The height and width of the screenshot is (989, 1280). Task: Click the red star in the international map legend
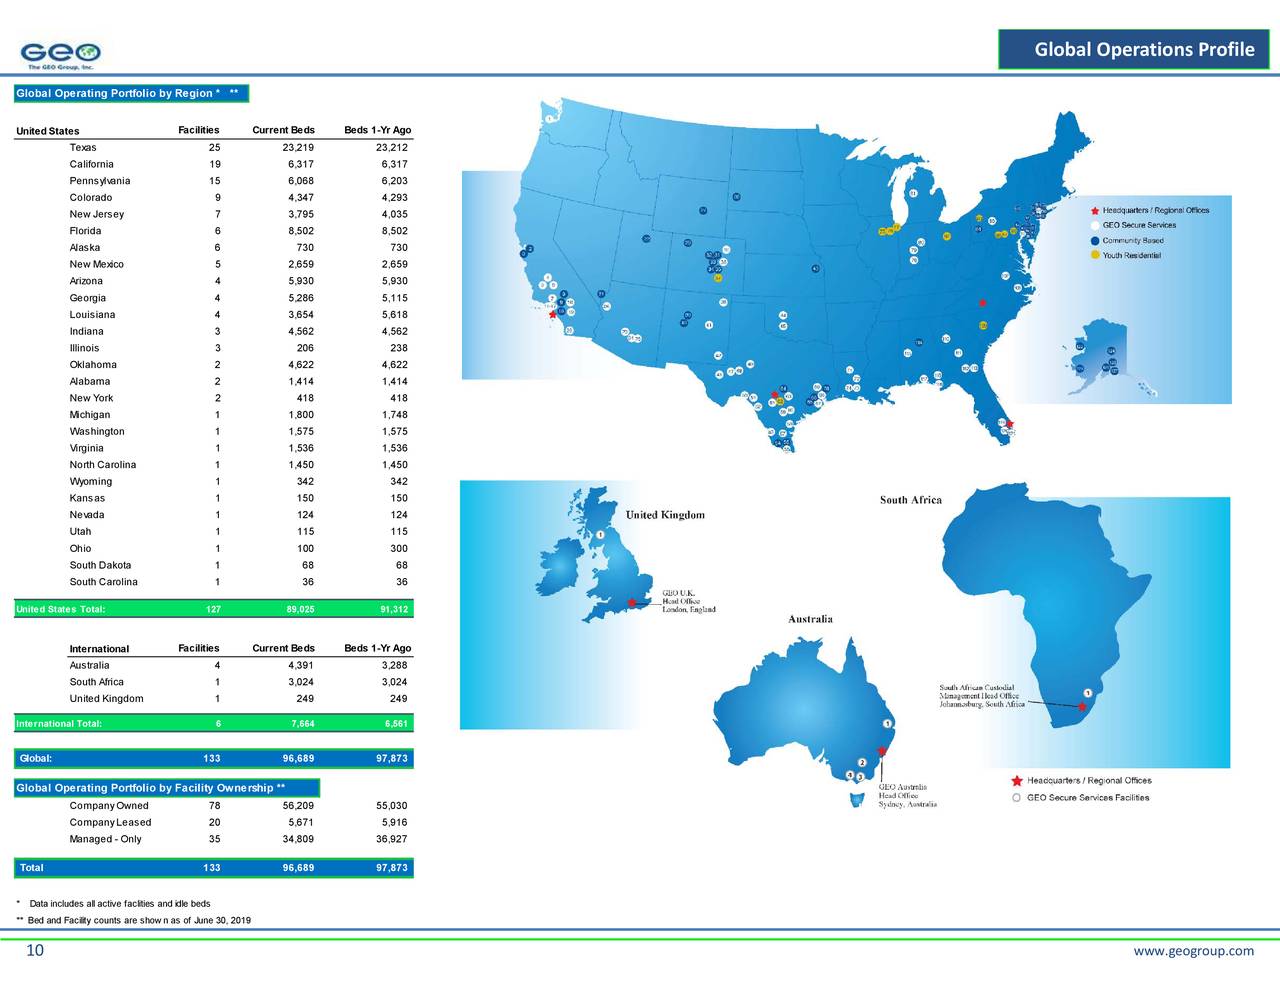[x=1016, y=781]
